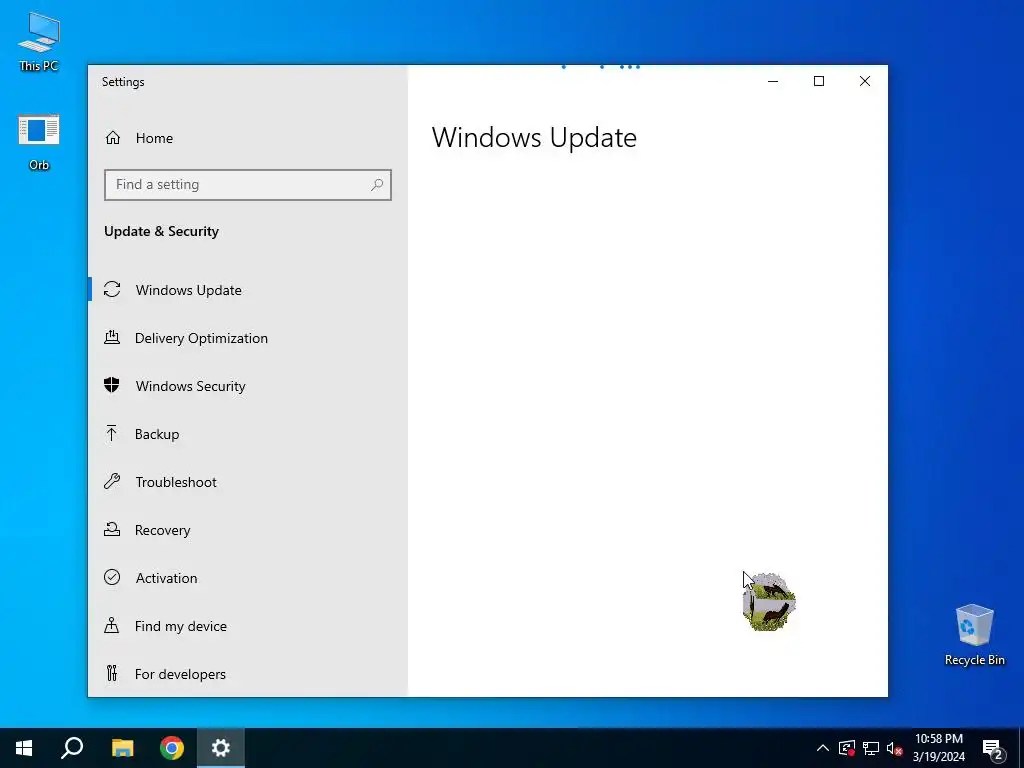This screenshot has height=768, width=1024.
Task: Open Windows Security page
Action: point(248,386)
